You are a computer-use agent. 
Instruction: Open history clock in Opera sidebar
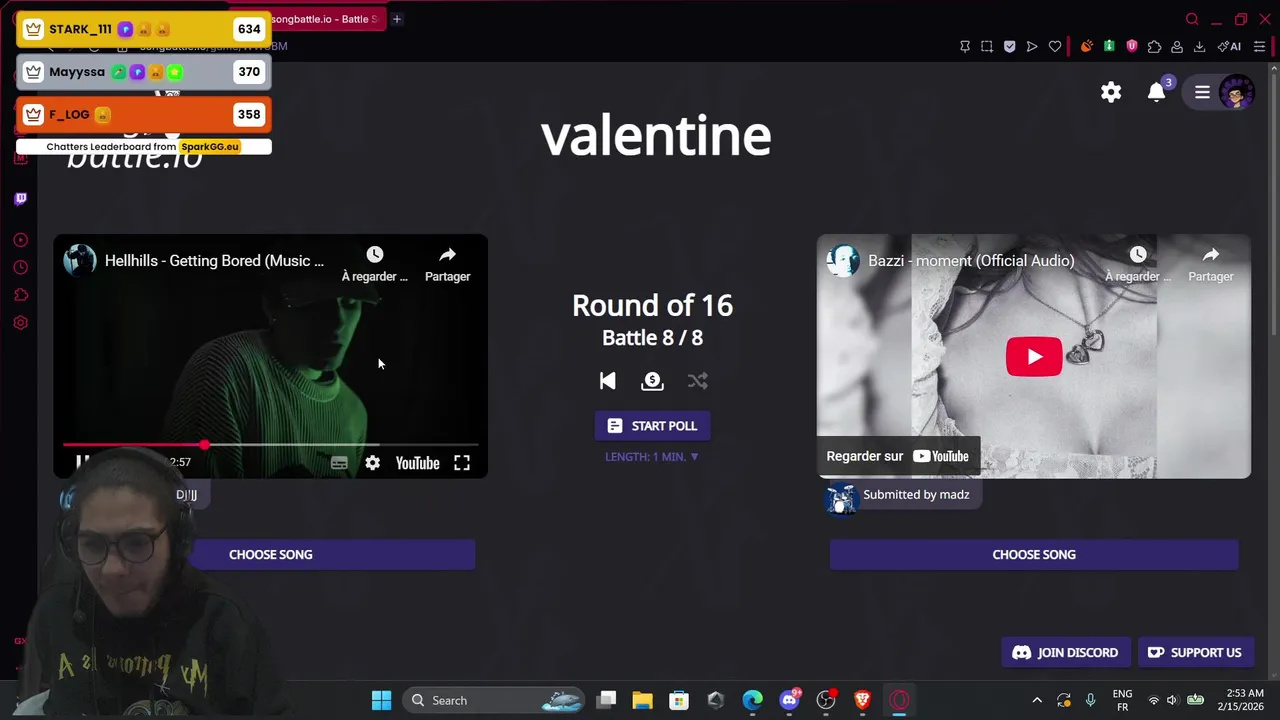pos(20,267)
